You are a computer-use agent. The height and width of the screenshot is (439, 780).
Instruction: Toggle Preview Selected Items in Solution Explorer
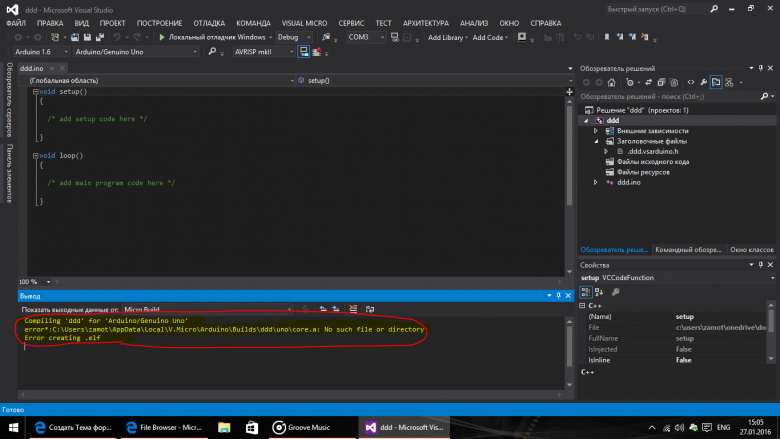pos(716,83)
